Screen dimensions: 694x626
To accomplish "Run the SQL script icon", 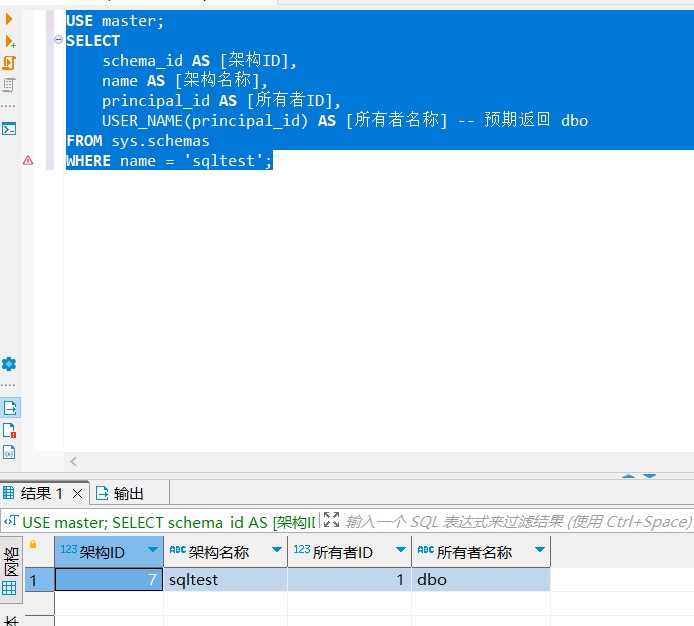I will pos(9,63).
